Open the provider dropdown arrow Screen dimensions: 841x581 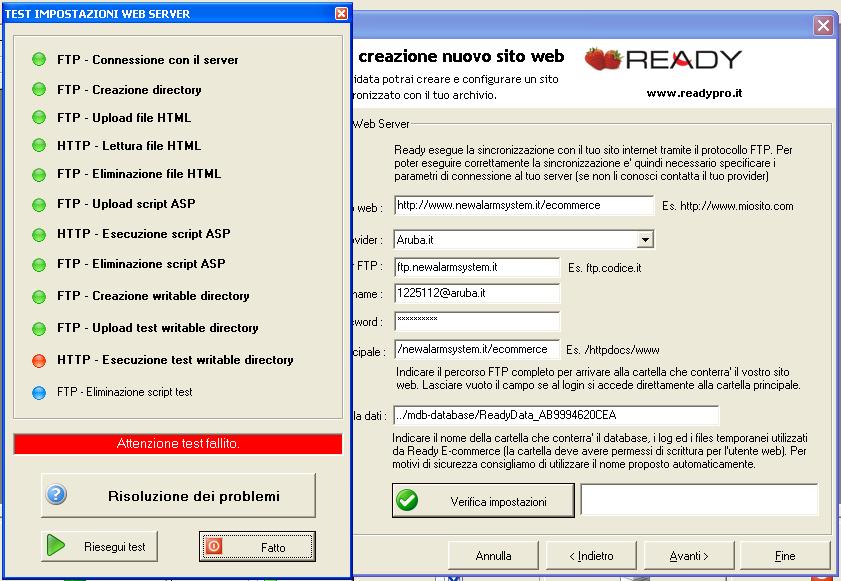645,239
